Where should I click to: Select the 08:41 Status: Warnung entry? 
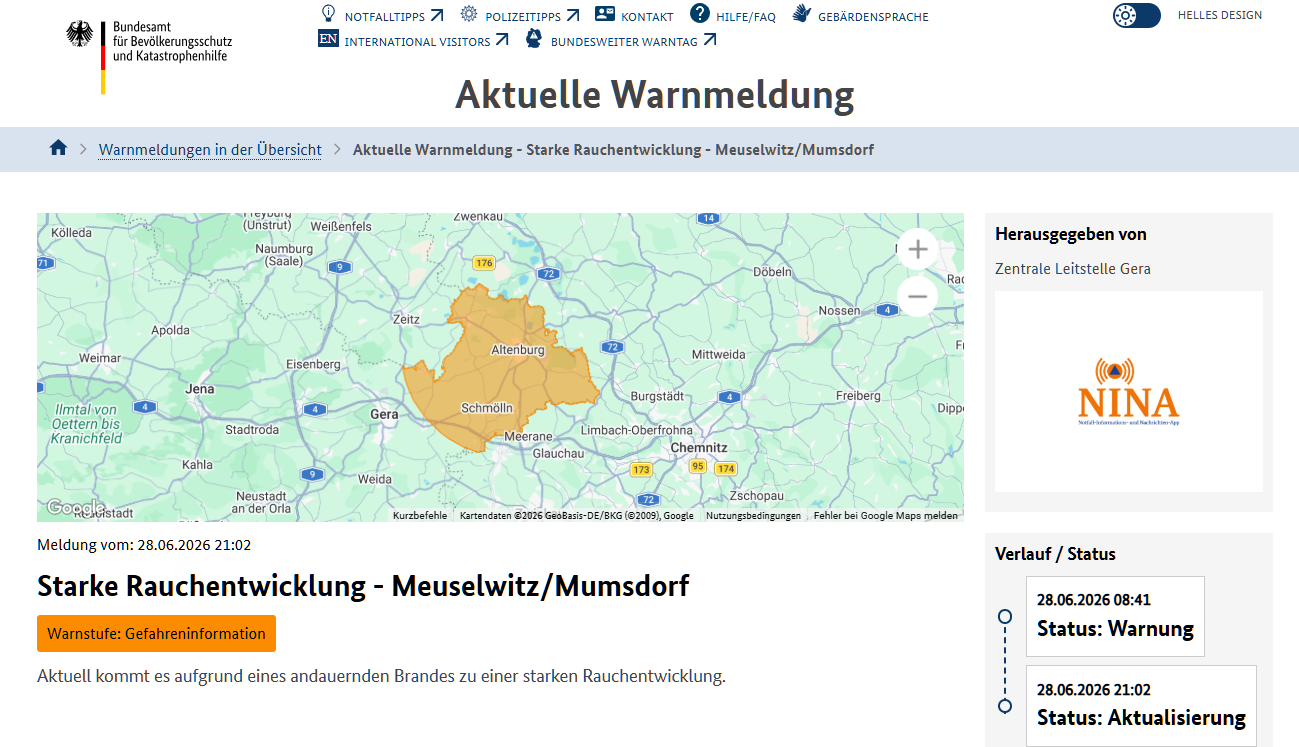click(1115, 616)
